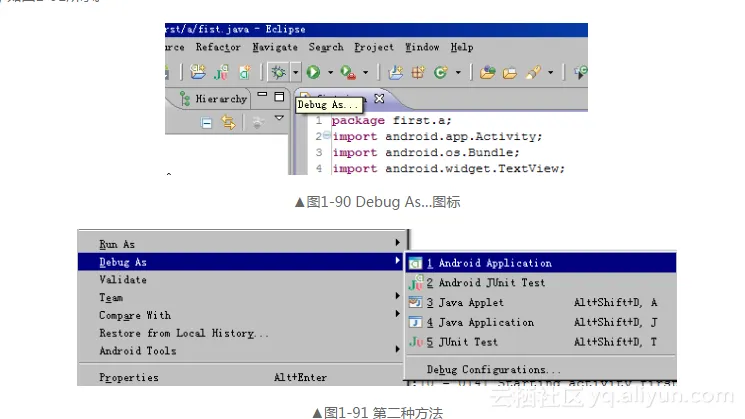Expand the Run As submenu
Screen dimensions: 745x419
pyautogui.click(x=240, y=244)
